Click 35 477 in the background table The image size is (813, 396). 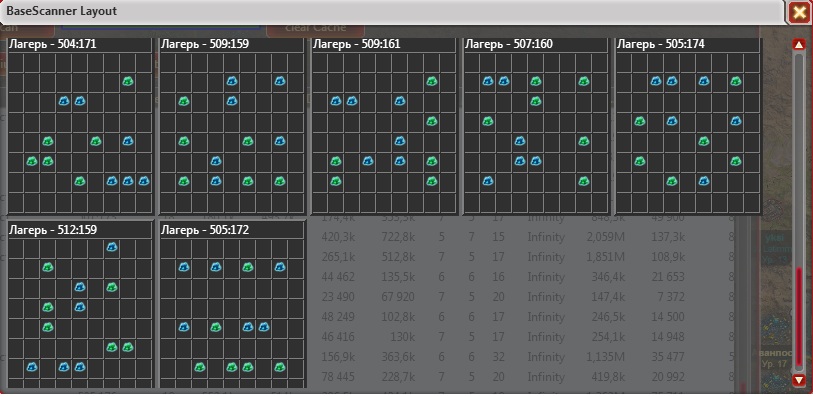668,357
